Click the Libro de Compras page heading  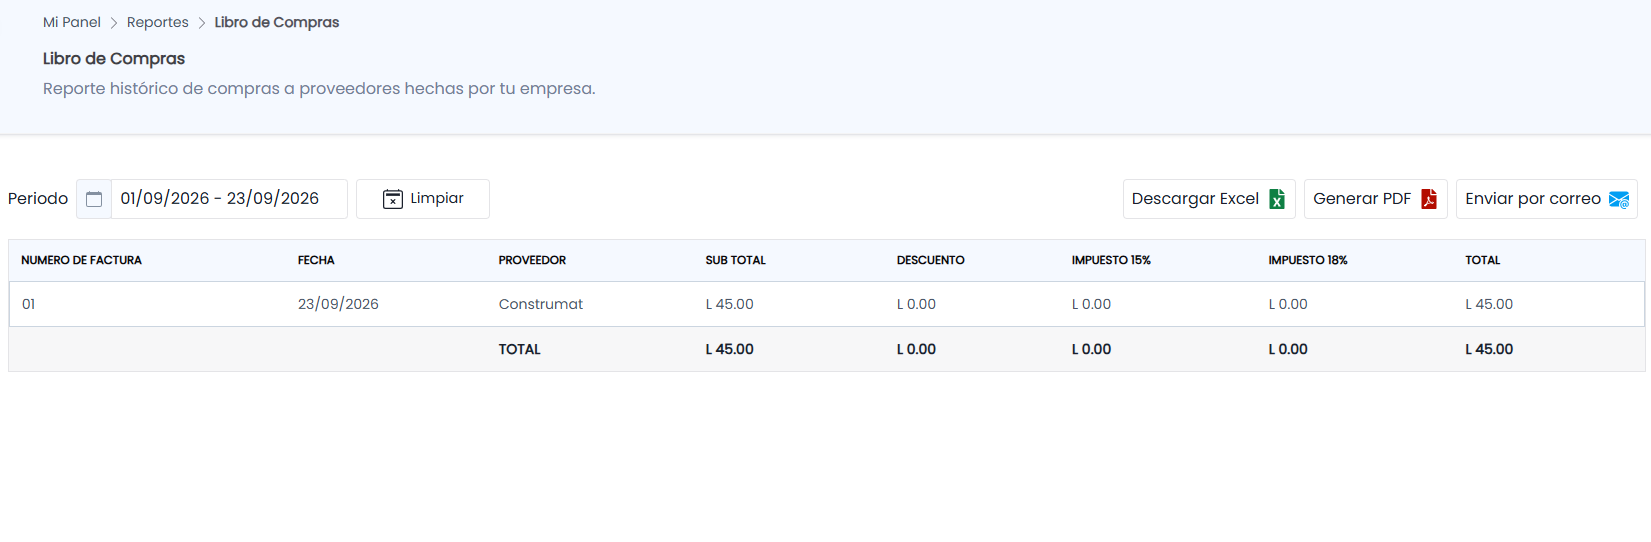coord(114,59)
